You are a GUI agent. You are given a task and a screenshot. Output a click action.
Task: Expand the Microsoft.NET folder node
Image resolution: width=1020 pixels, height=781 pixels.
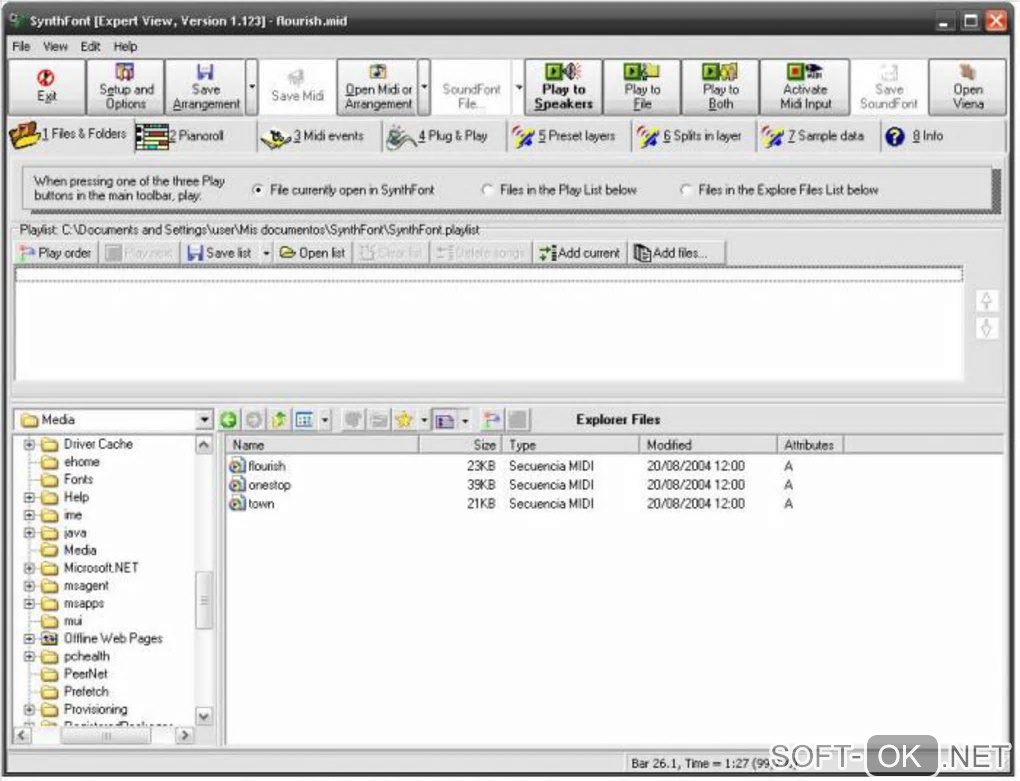29,568
